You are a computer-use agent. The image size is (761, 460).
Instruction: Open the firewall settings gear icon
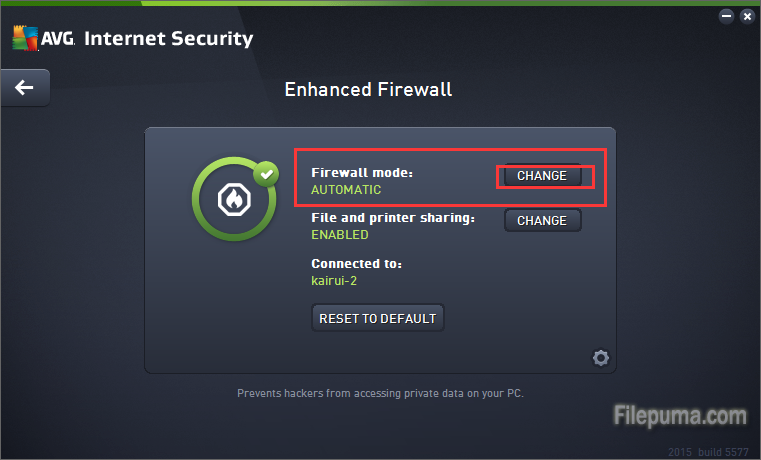[600, 357]
